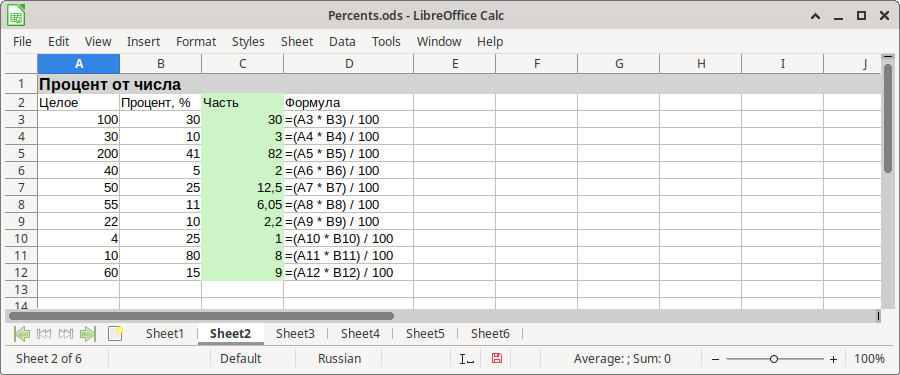The height and width of the screenshot is (375, 900).
Task: Open the View menu
Action: pyautogui.click(x=98, y=41)
